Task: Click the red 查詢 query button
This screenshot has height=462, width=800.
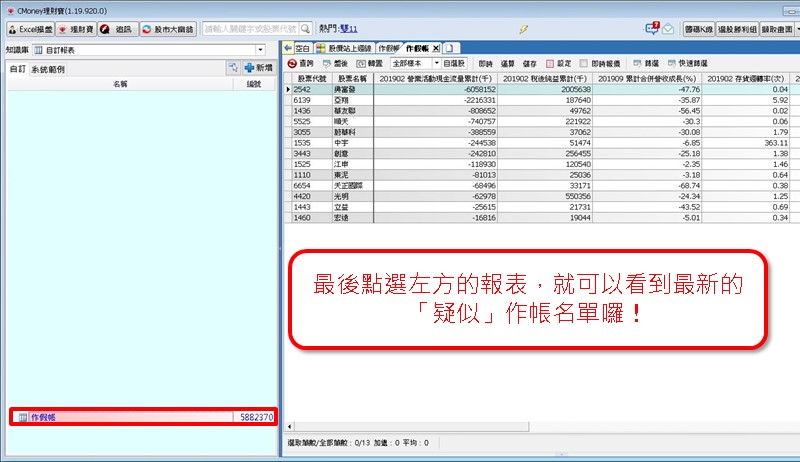Action: [x=301, y=63]
